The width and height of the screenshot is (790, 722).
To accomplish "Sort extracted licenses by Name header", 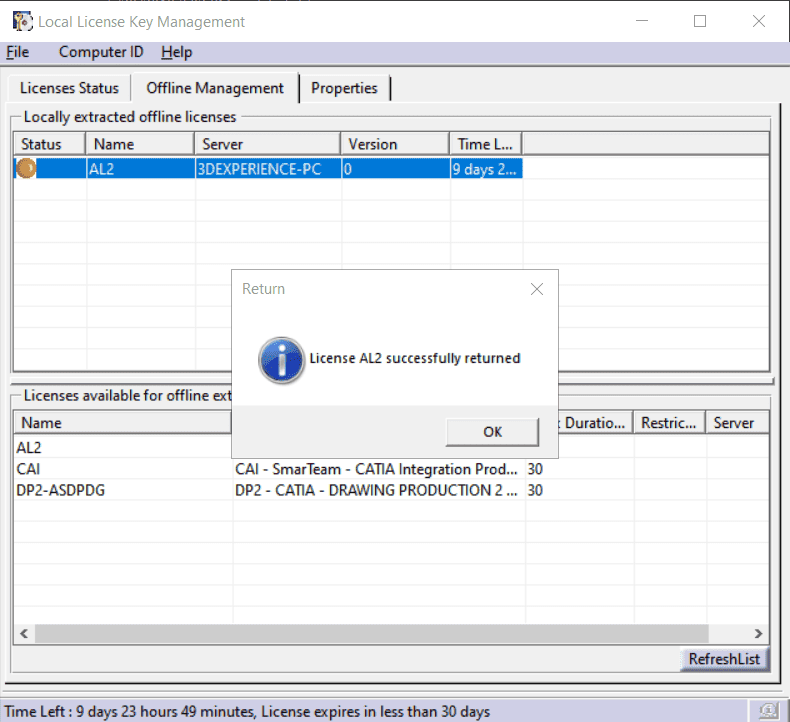I will point(140,144).
